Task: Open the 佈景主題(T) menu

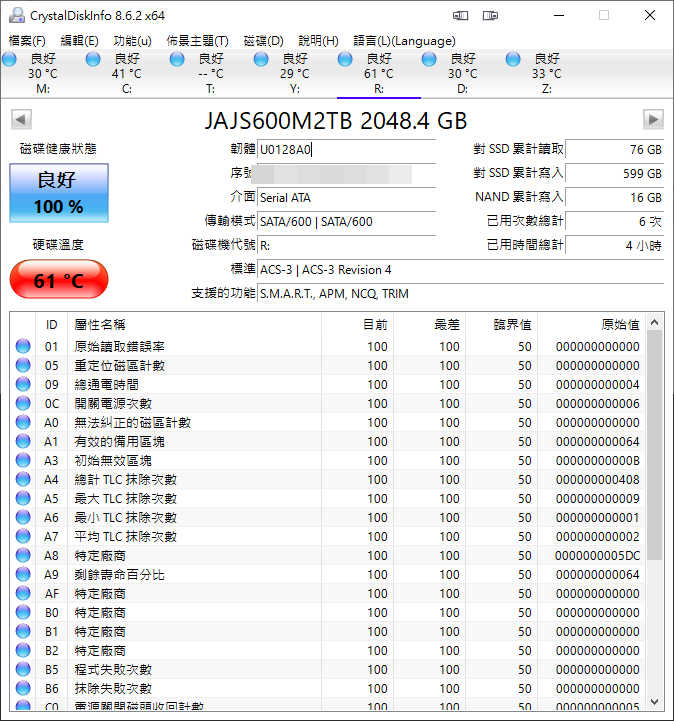Action: 197,41
